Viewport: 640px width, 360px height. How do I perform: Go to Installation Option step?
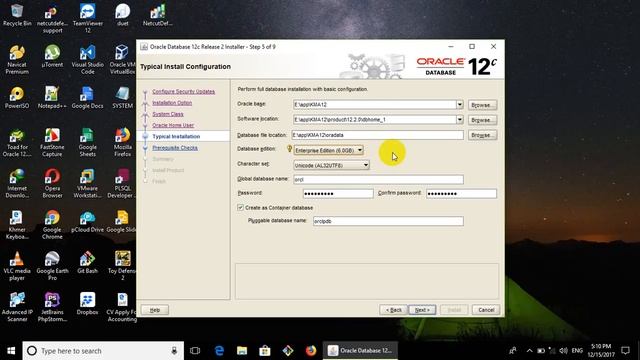pos(172,103)
